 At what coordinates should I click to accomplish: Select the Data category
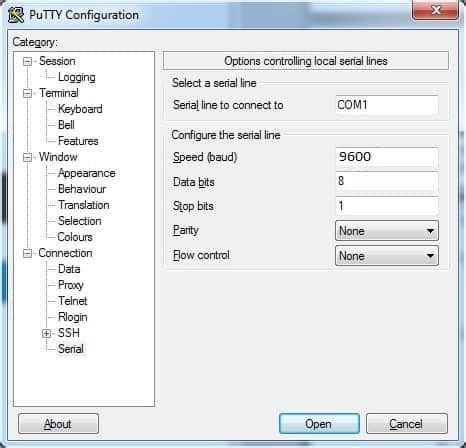tap(69, 269)
